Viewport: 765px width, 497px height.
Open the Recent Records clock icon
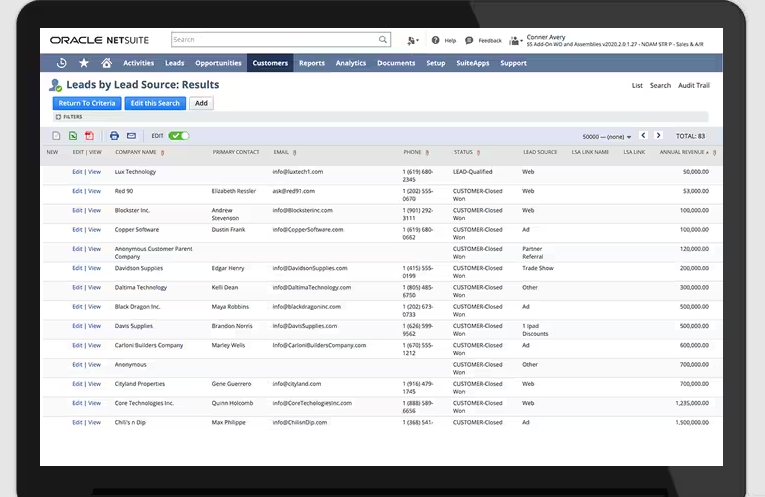point(61,63)
